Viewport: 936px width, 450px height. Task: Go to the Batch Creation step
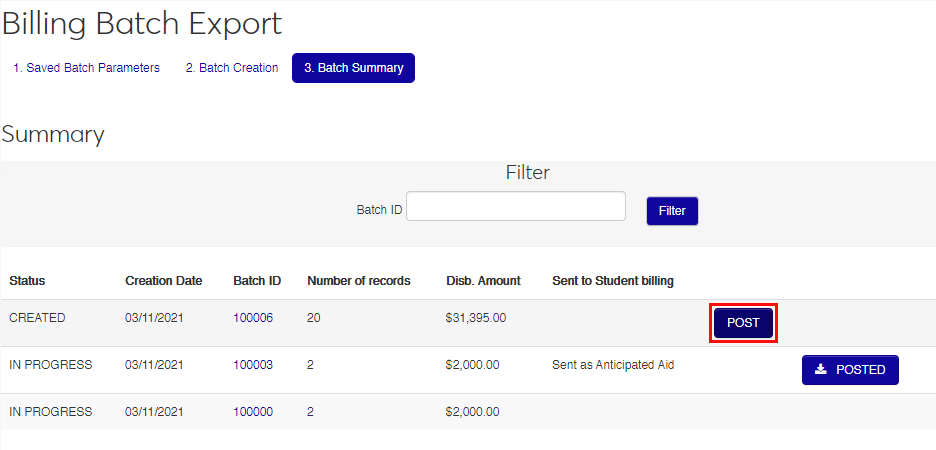click(x=232, y=68)
